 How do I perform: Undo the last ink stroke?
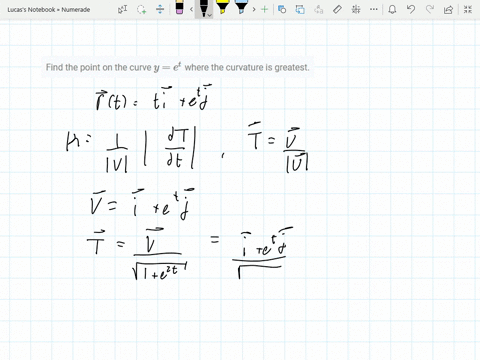point(411,9)
